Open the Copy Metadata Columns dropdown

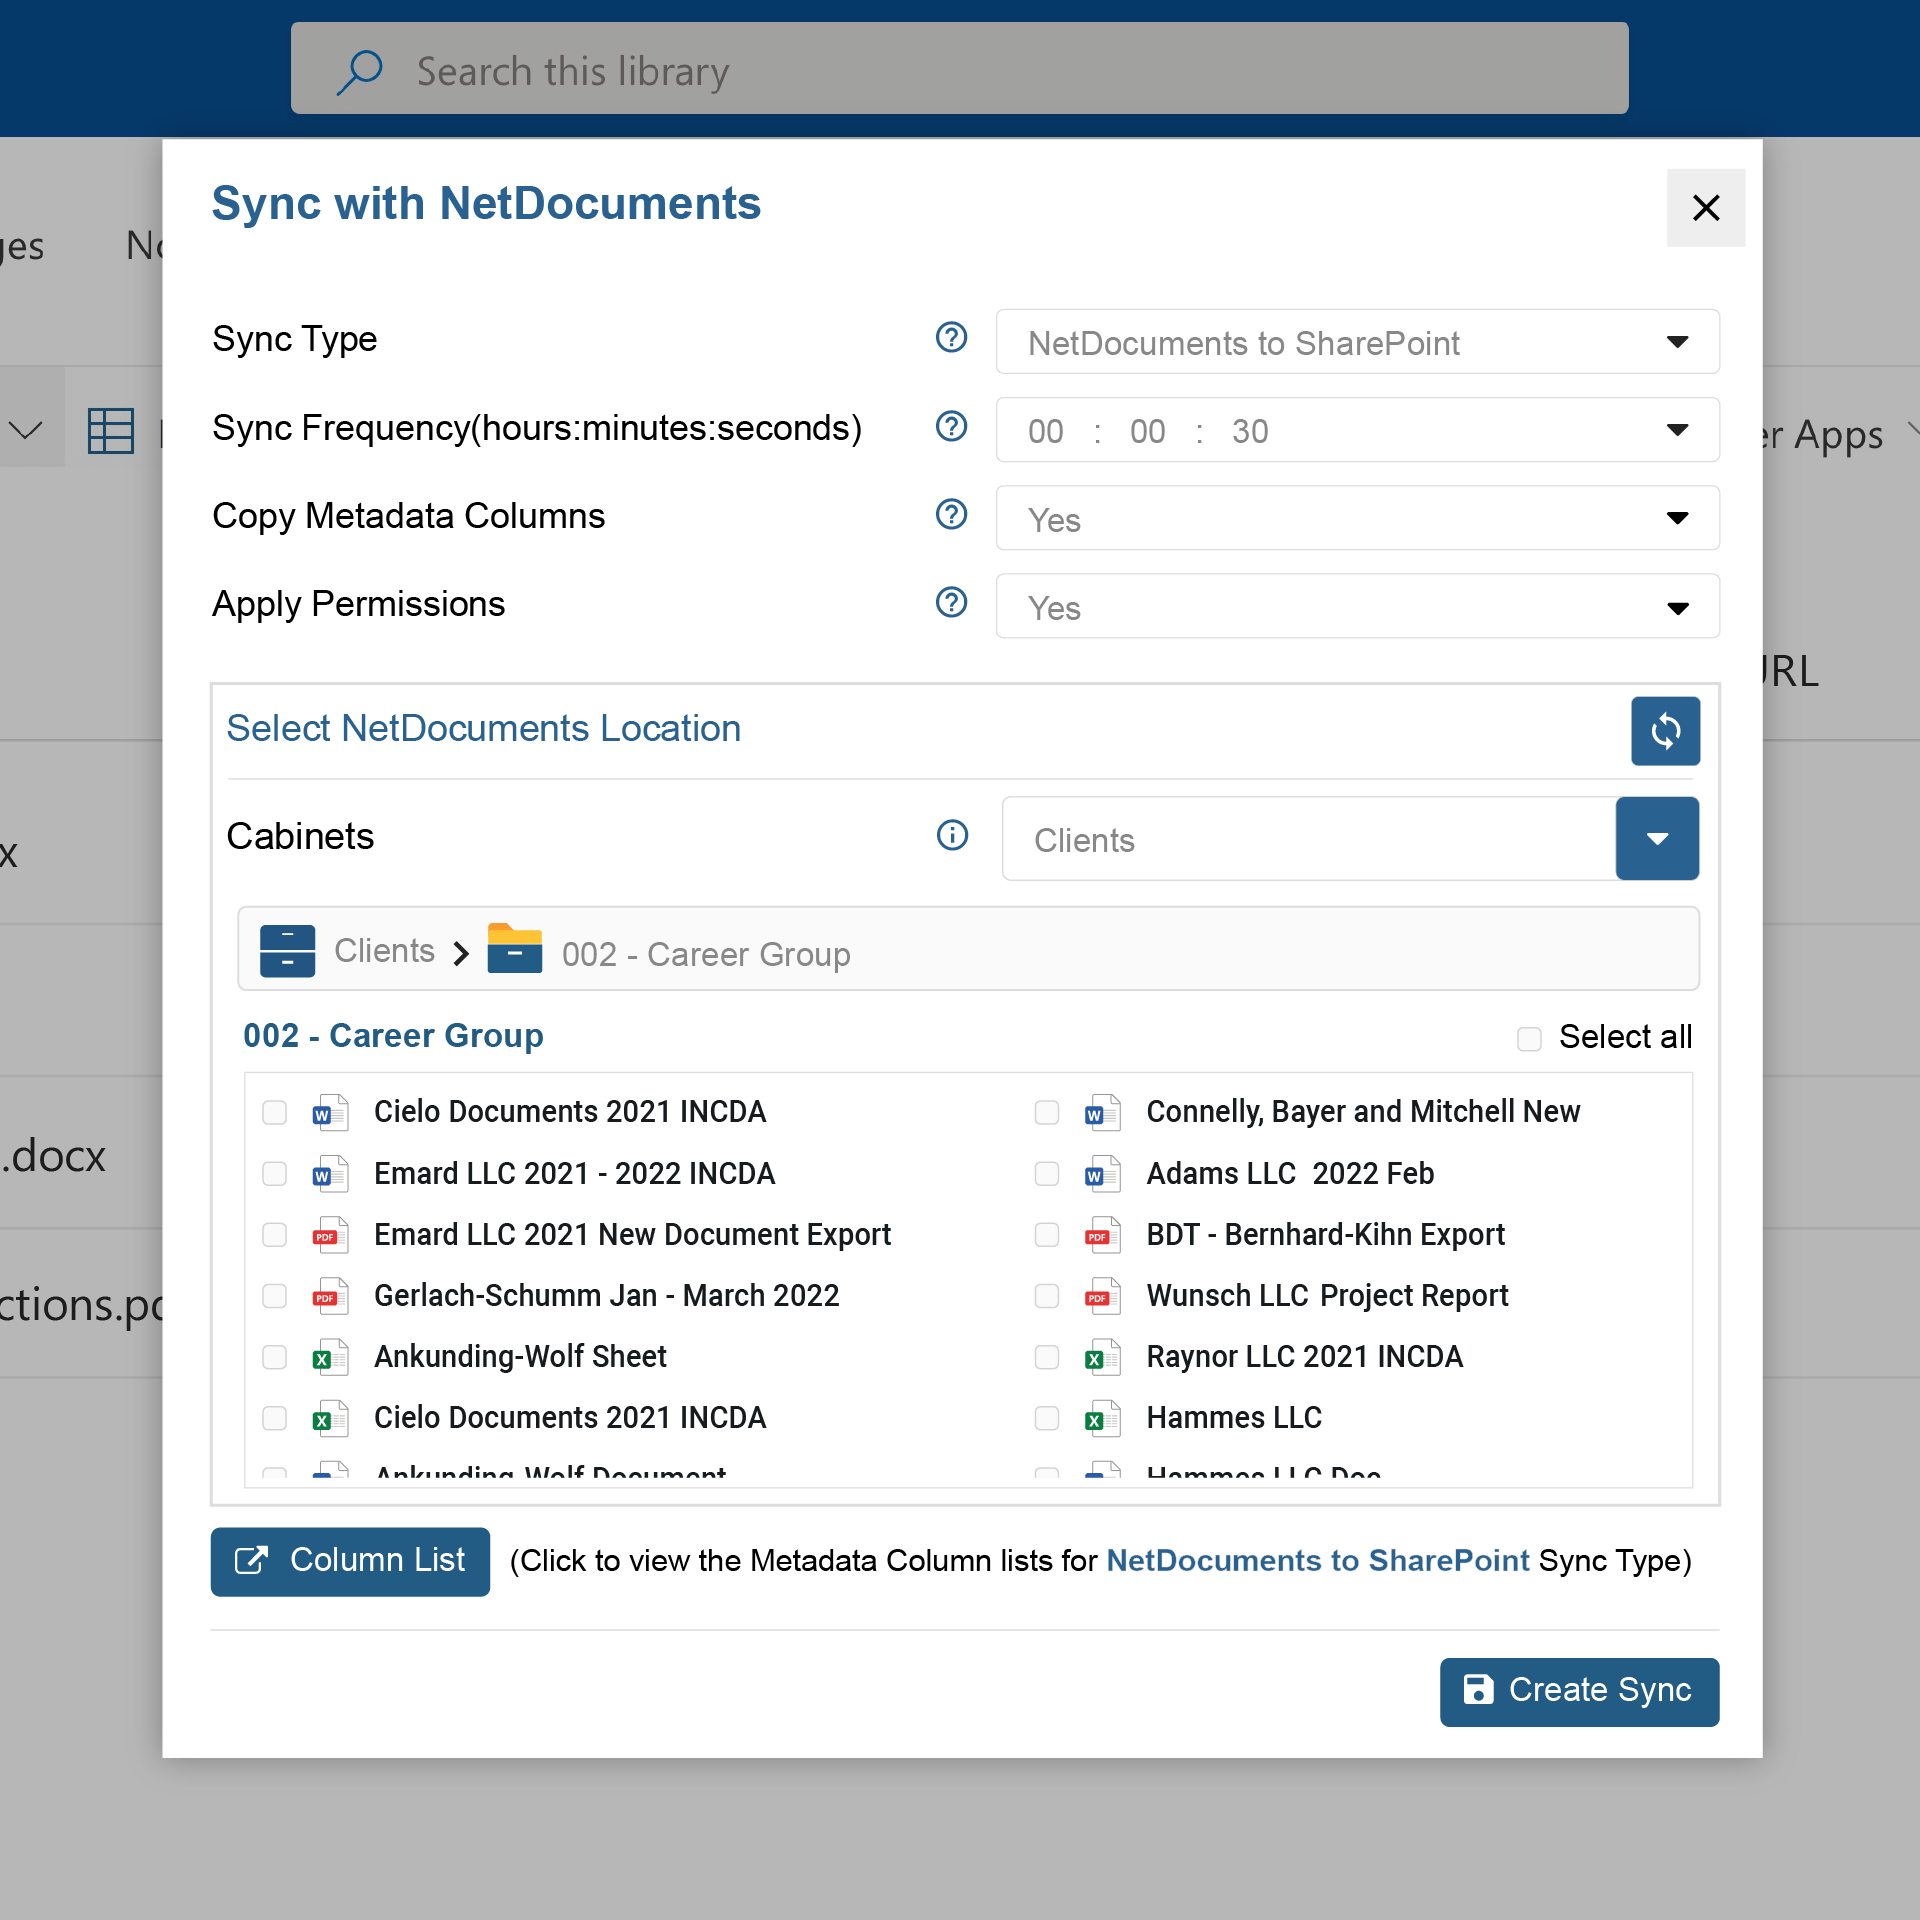point(1357,518)
